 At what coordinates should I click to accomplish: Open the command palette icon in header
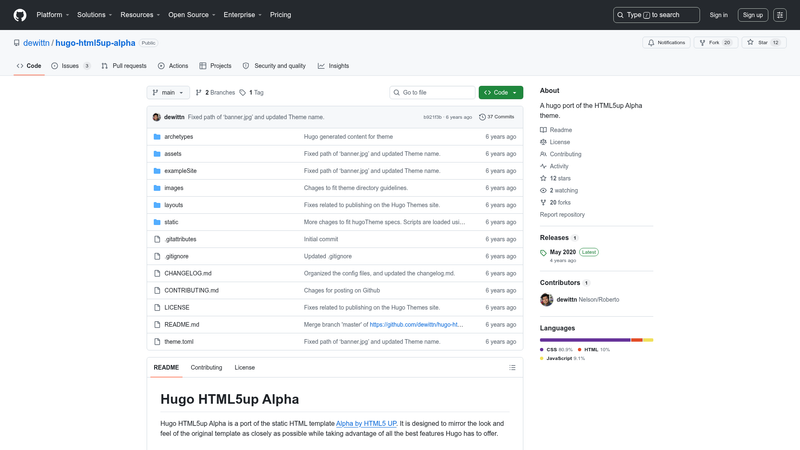(x=780, y=15)
